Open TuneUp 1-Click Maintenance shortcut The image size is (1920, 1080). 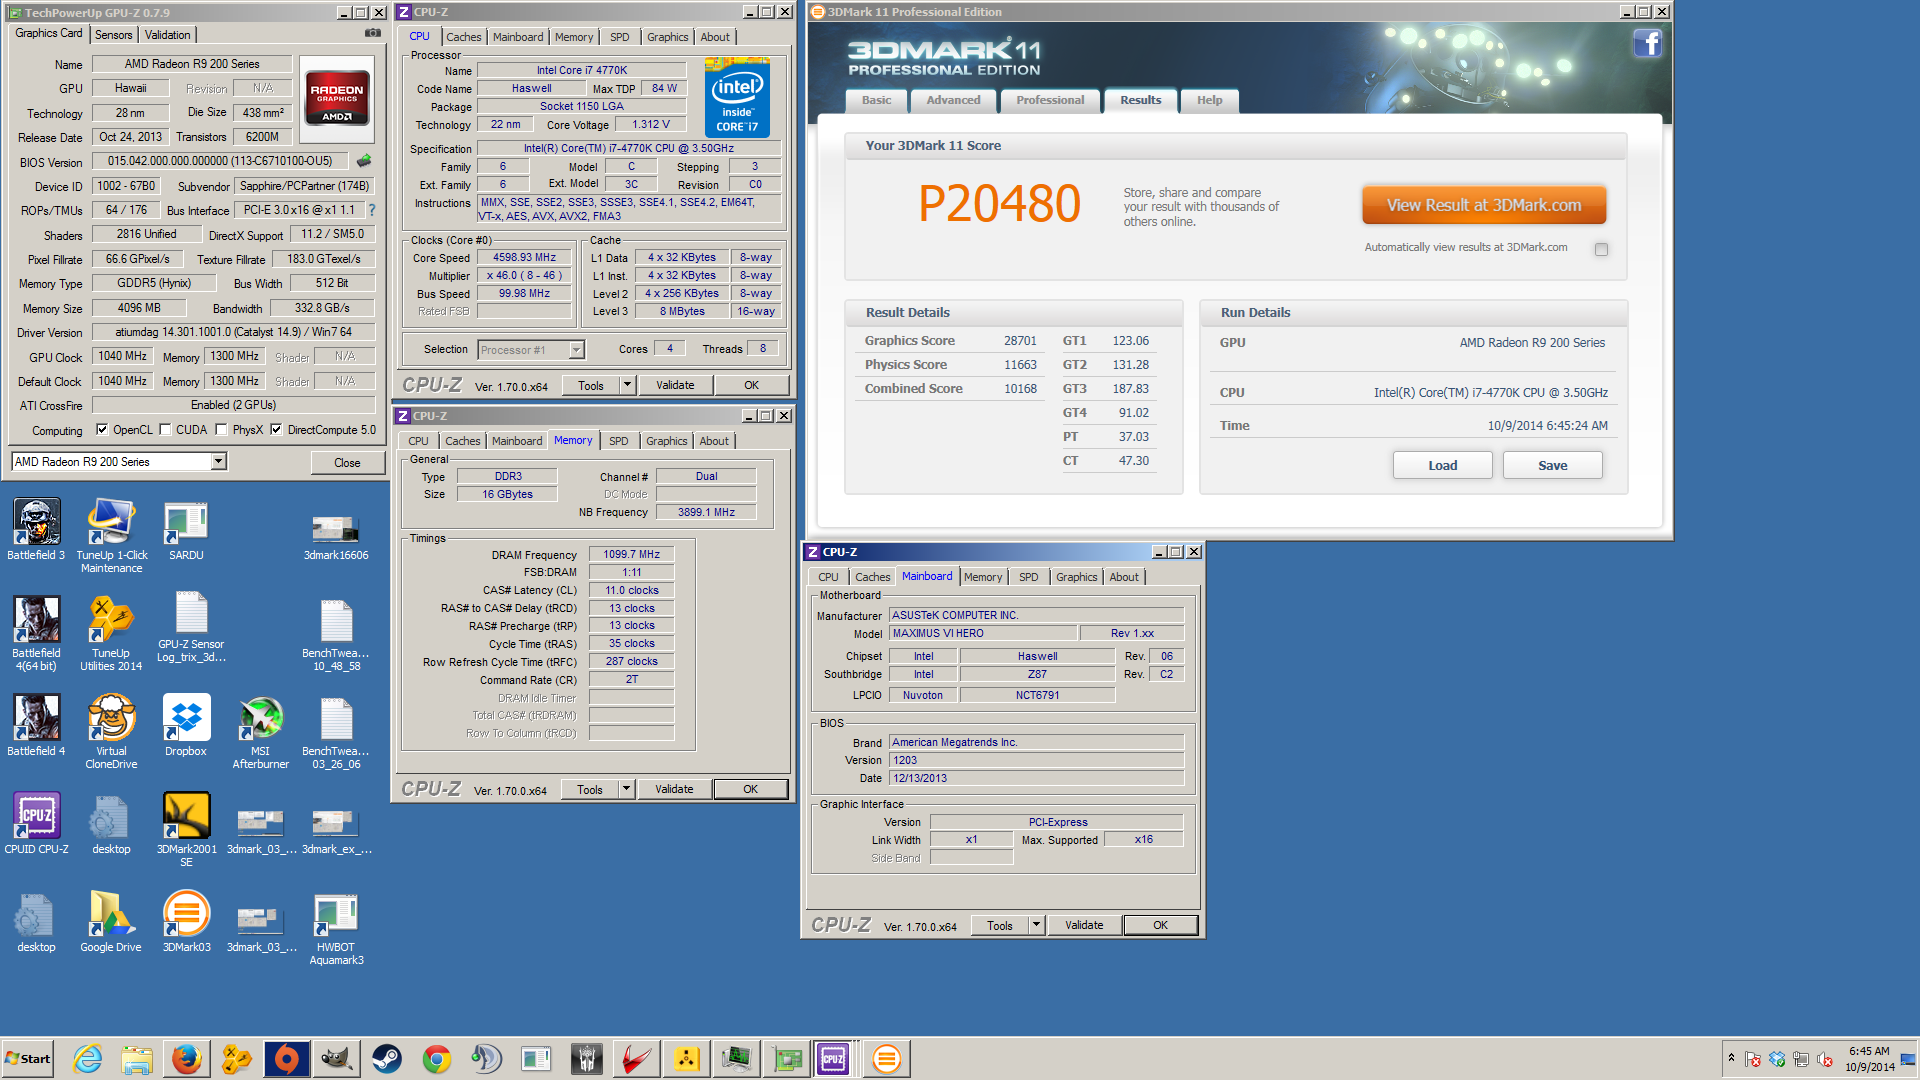pyautogui.click(x=111, y=536)
